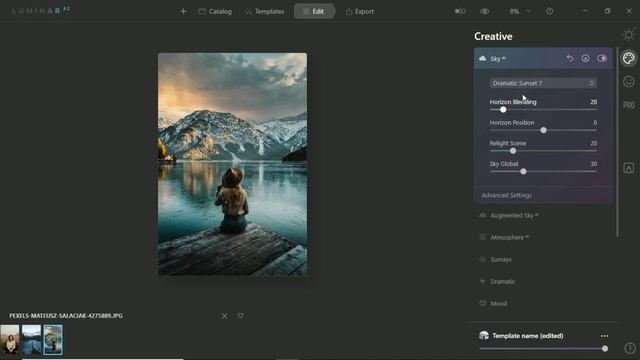The width and height of the screenshot is (640, 360).
Task: Click the Luminar AI logo
Action: (41, 11)
